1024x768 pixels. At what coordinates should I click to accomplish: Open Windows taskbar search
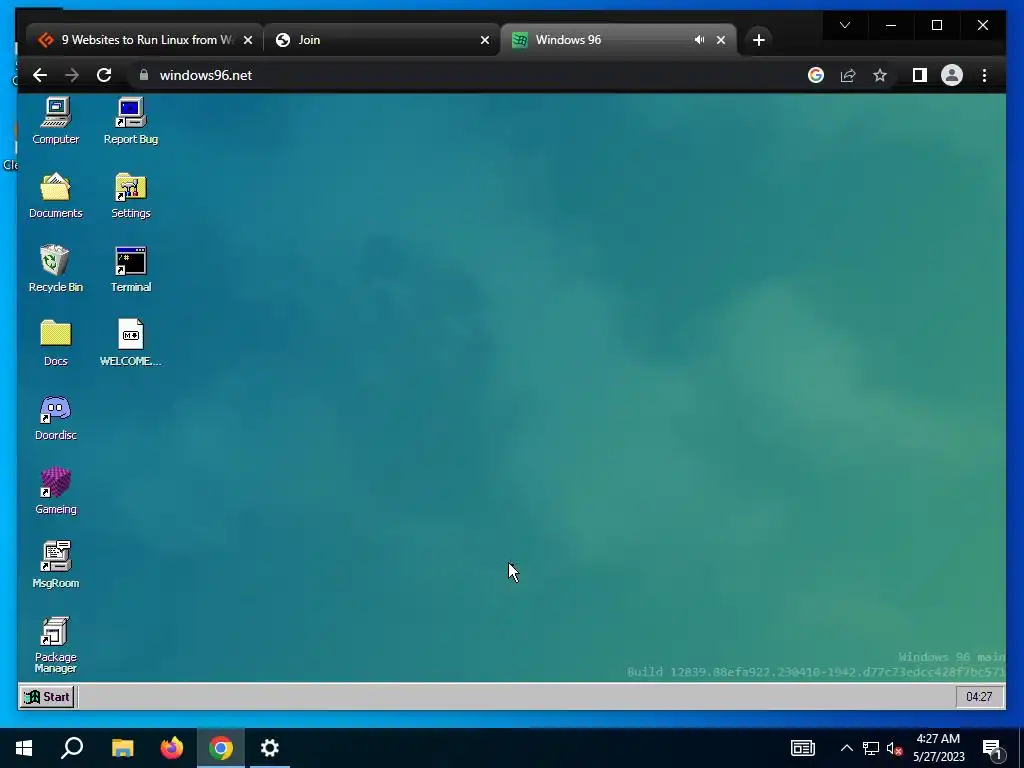pos(72,748)
